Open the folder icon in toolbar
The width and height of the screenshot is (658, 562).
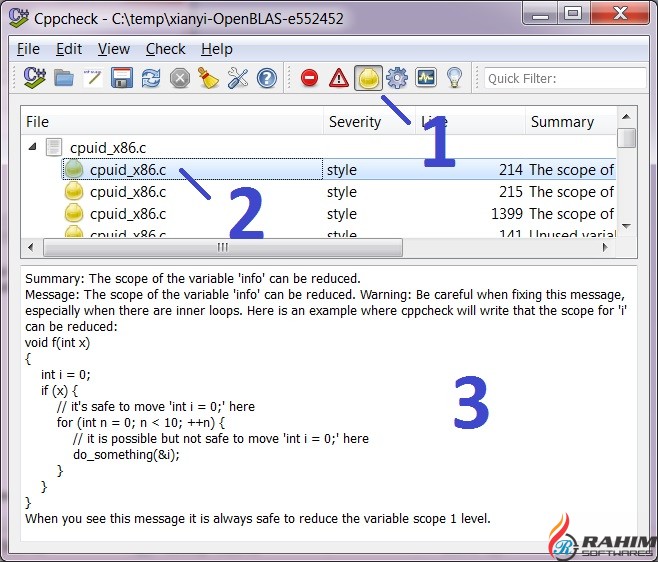[64, 78]
